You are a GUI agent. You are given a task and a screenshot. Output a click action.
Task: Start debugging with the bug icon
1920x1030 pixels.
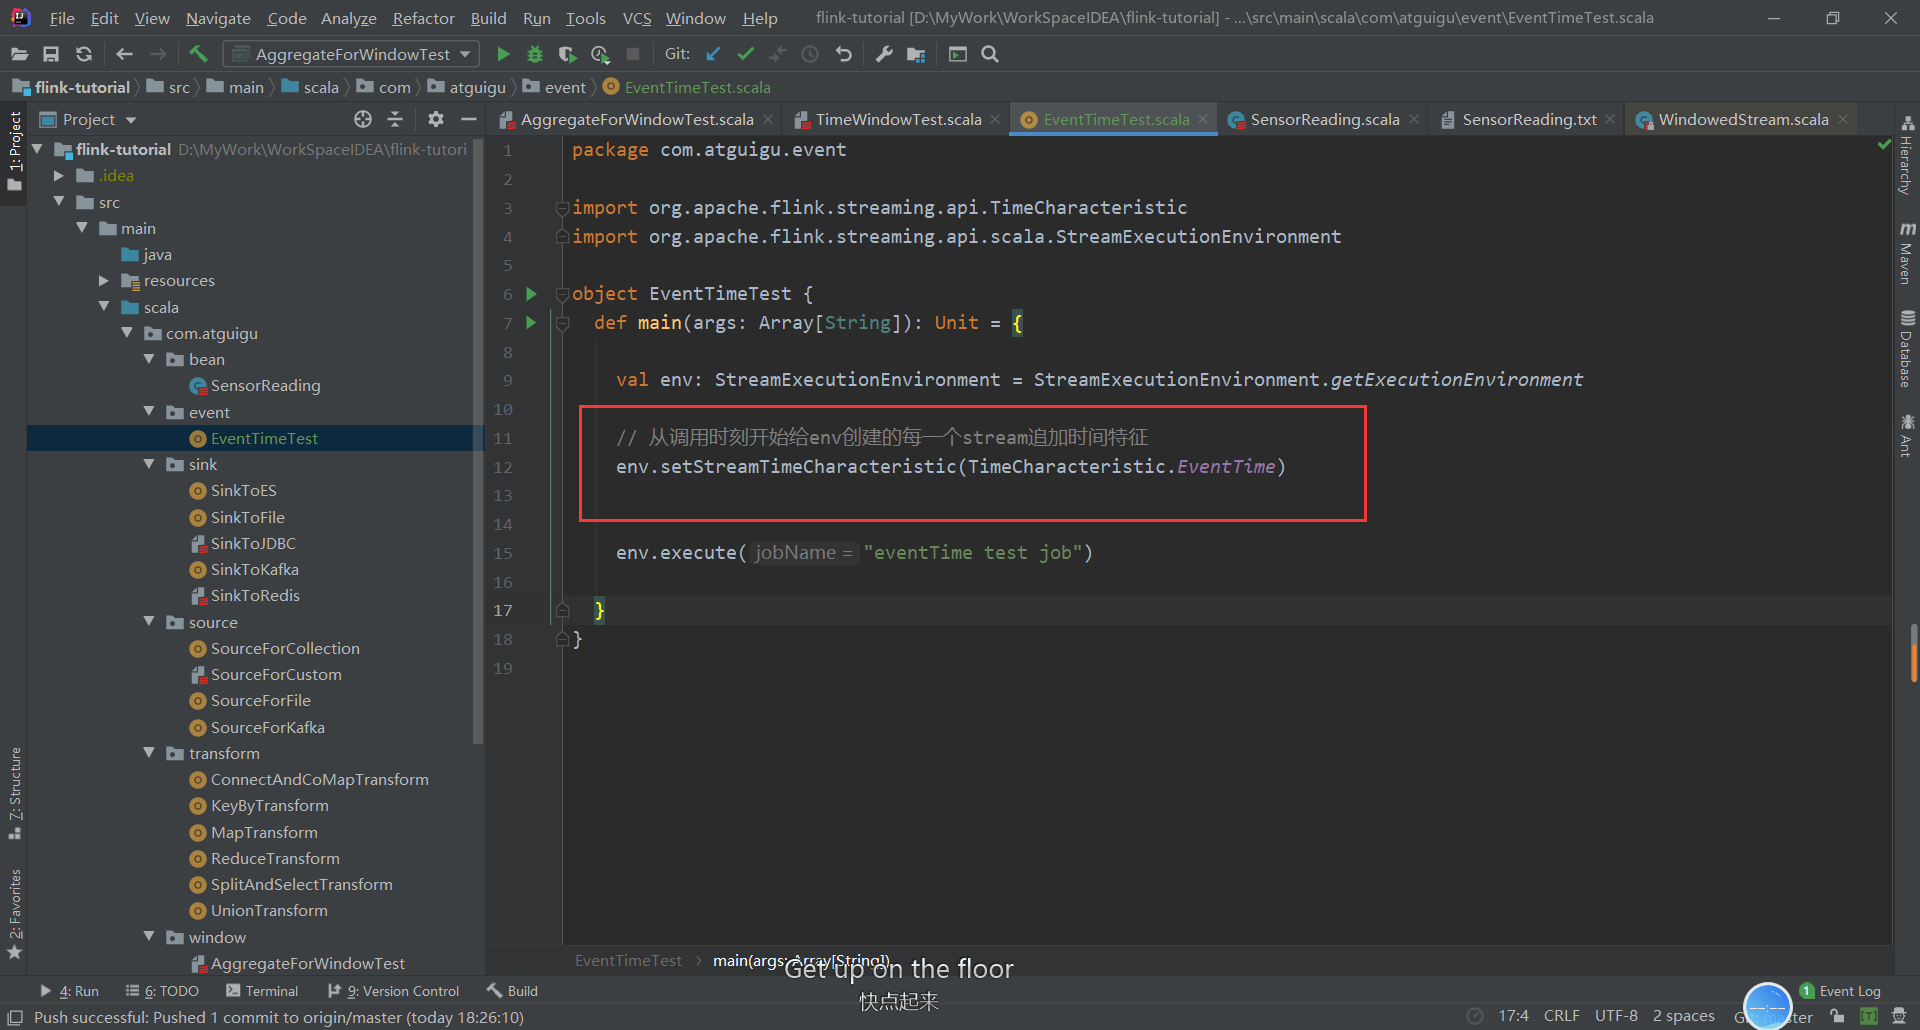(534, 54)
